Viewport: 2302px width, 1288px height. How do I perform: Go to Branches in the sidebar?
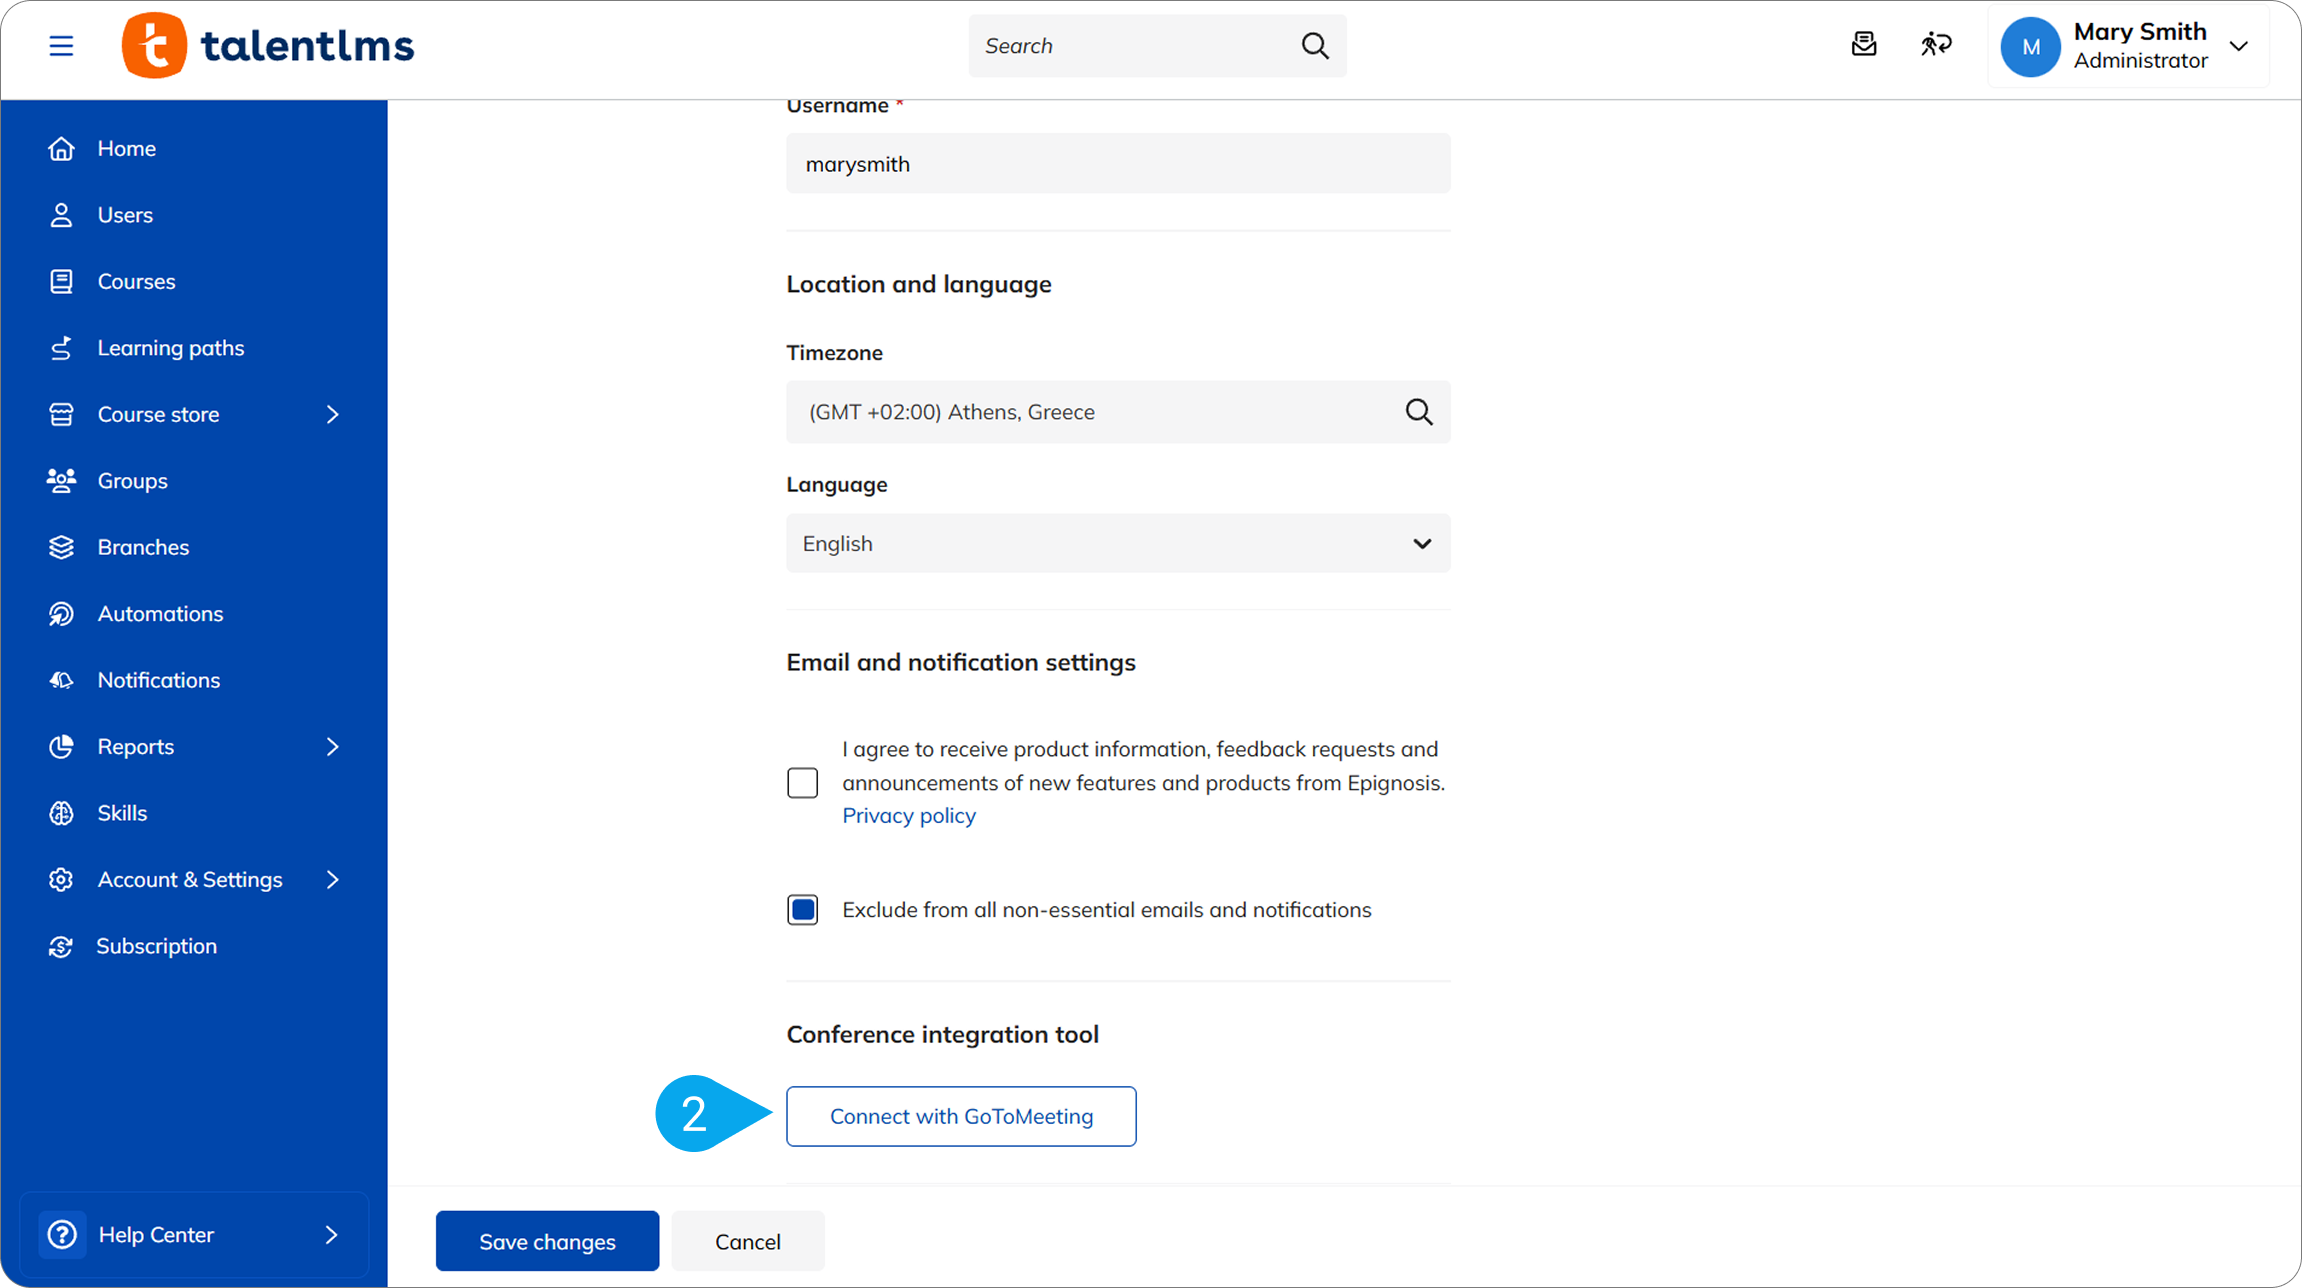click(143, 547)
